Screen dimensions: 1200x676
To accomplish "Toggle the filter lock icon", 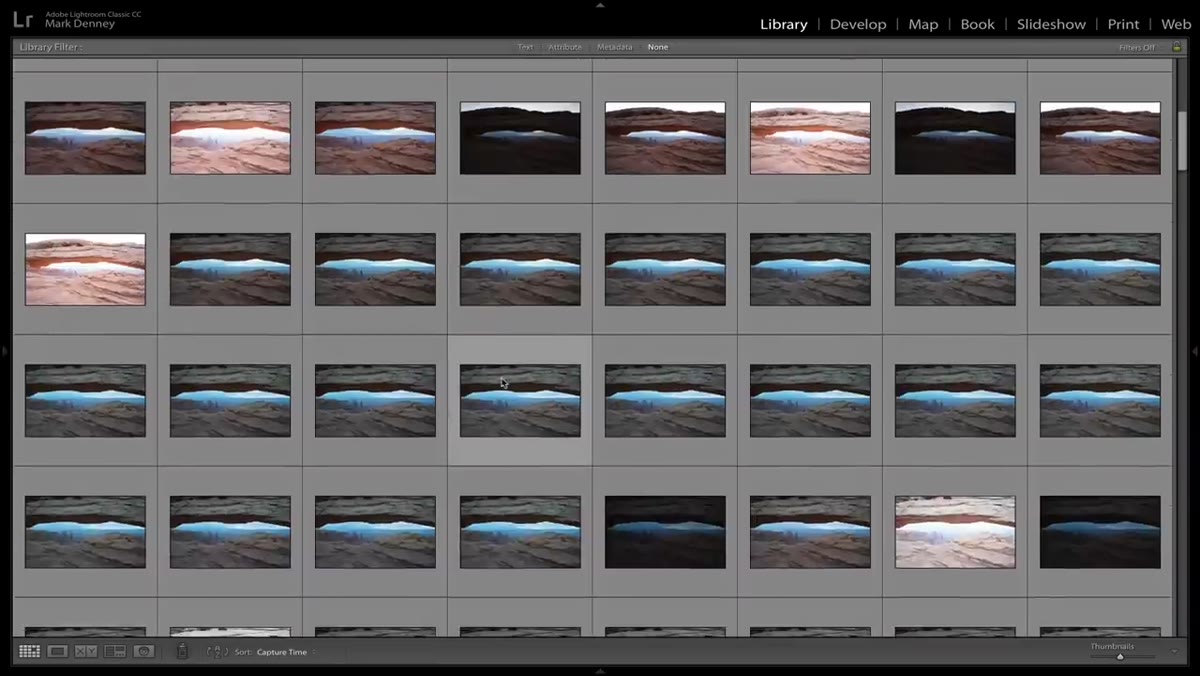I will tap(1177, 47).
